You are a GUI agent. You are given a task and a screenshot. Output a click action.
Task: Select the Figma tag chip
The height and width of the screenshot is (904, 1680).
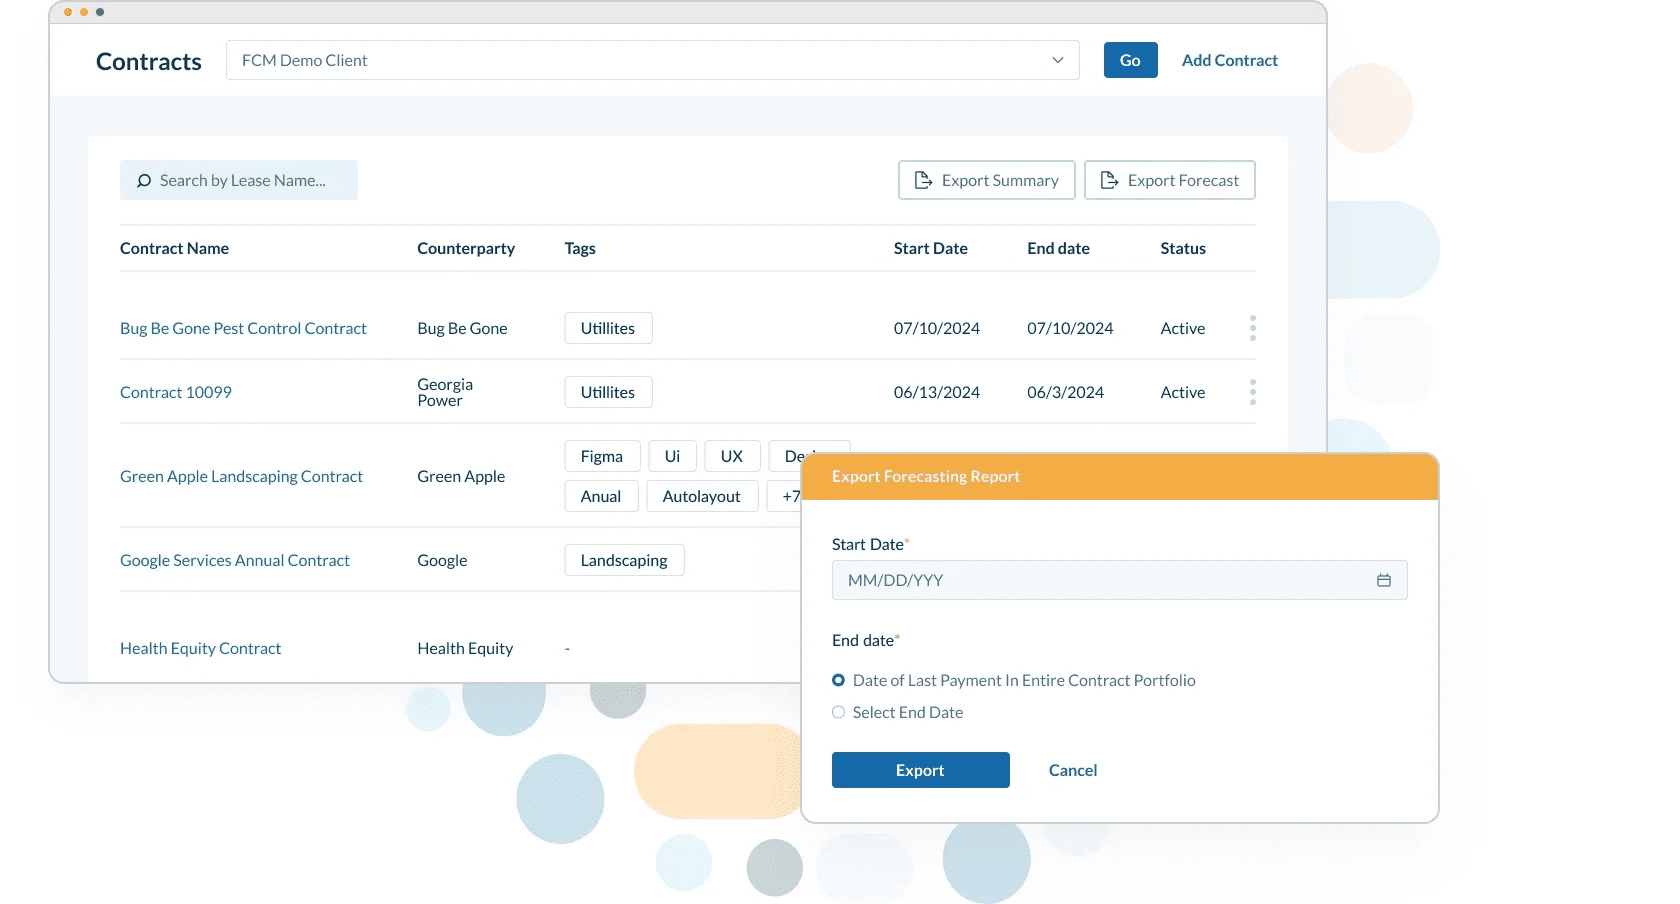[602, 456]
